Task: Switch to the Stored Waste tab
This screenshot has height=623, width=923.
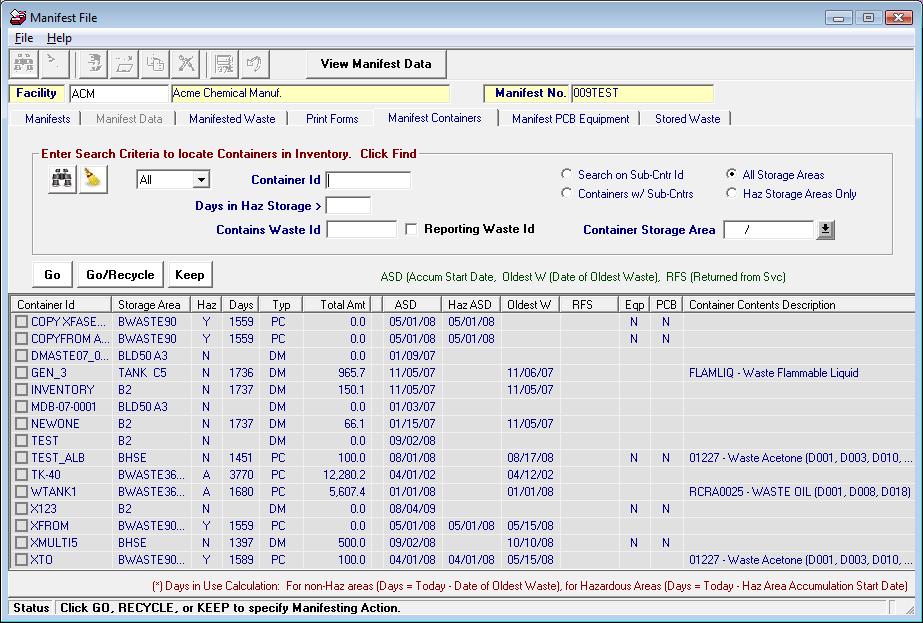Action: point(688,118)
